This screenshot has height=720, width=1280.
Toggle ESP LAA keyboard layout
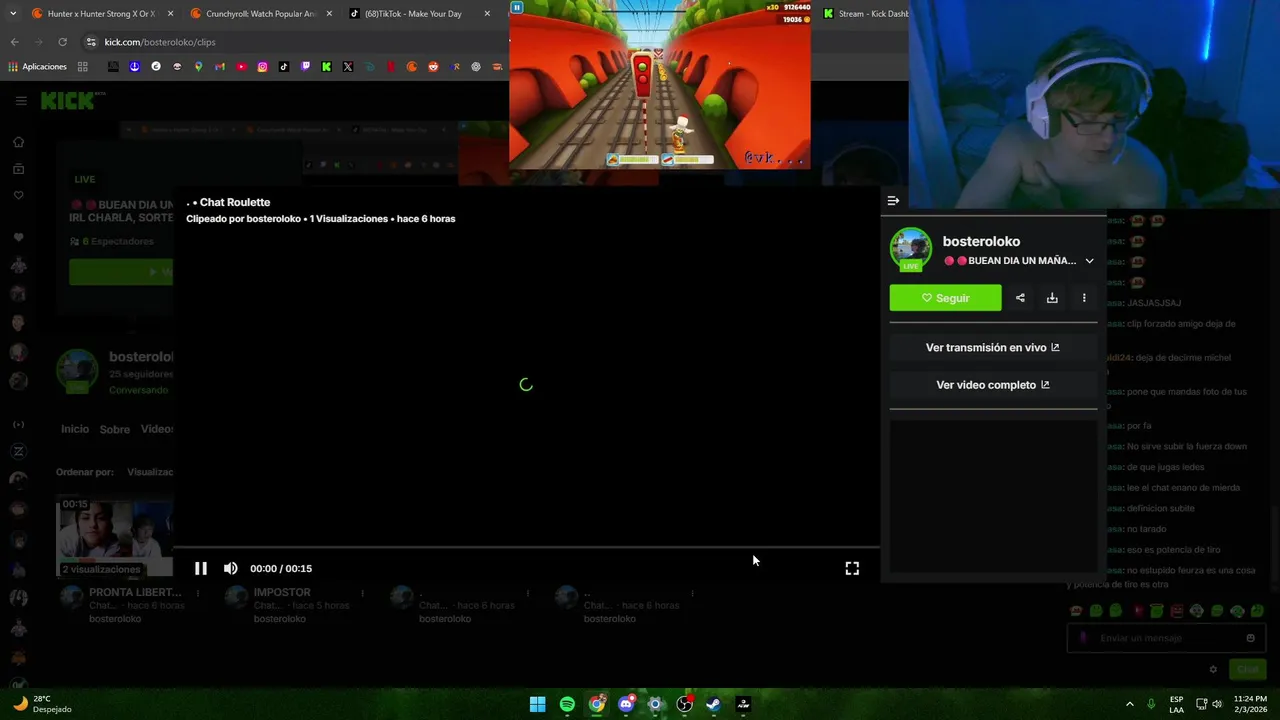(1177, 704)
